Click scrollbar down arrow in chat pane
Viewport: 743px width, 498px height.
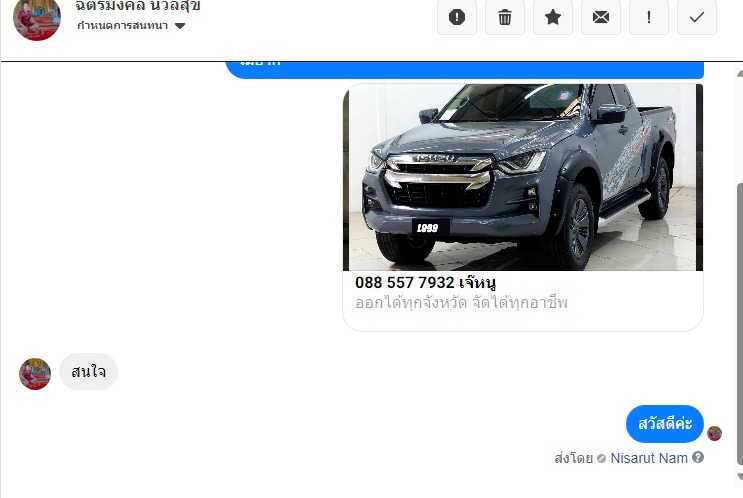(740, 476)
